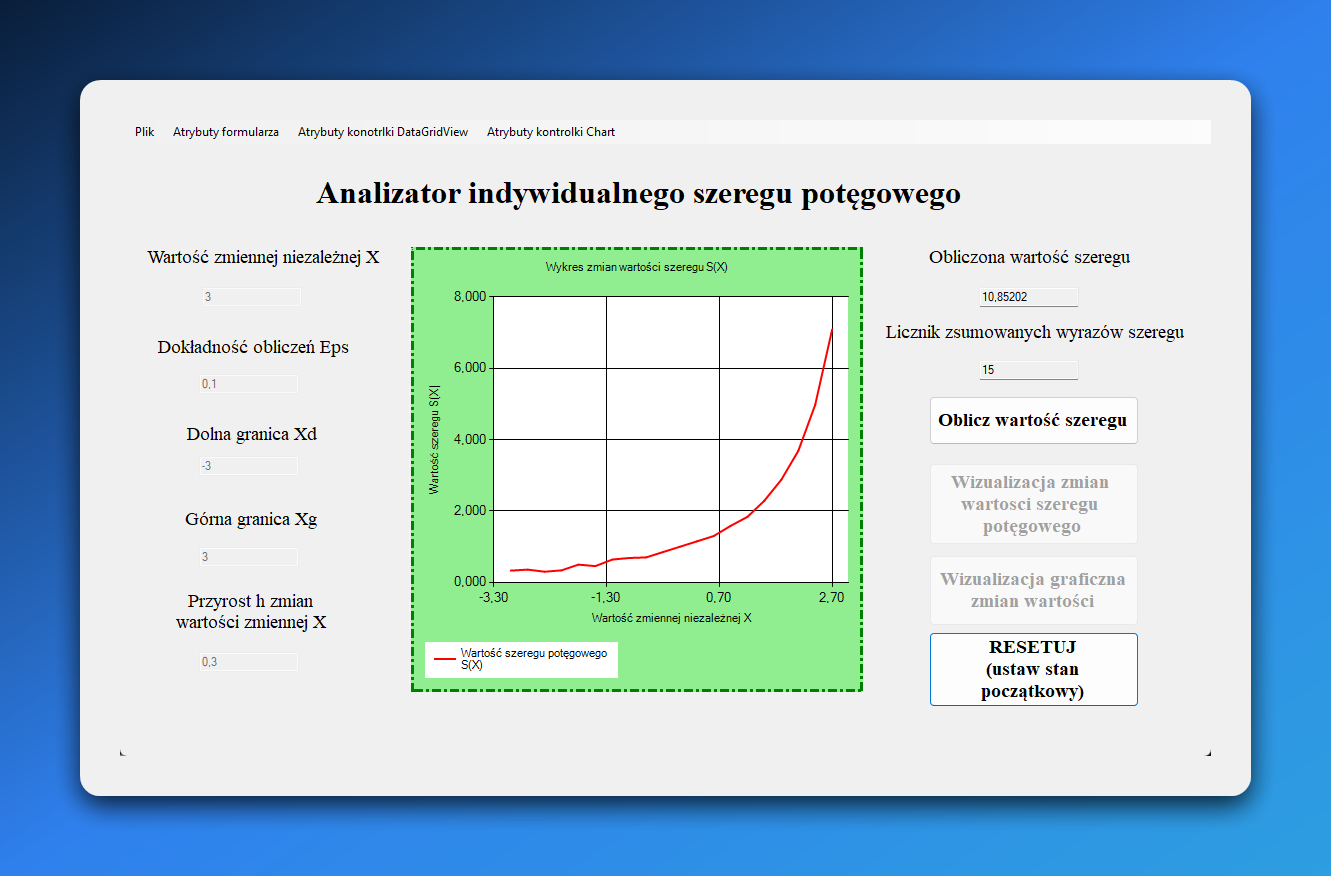Click Y-axis label 6,000

tap(469, 368)
